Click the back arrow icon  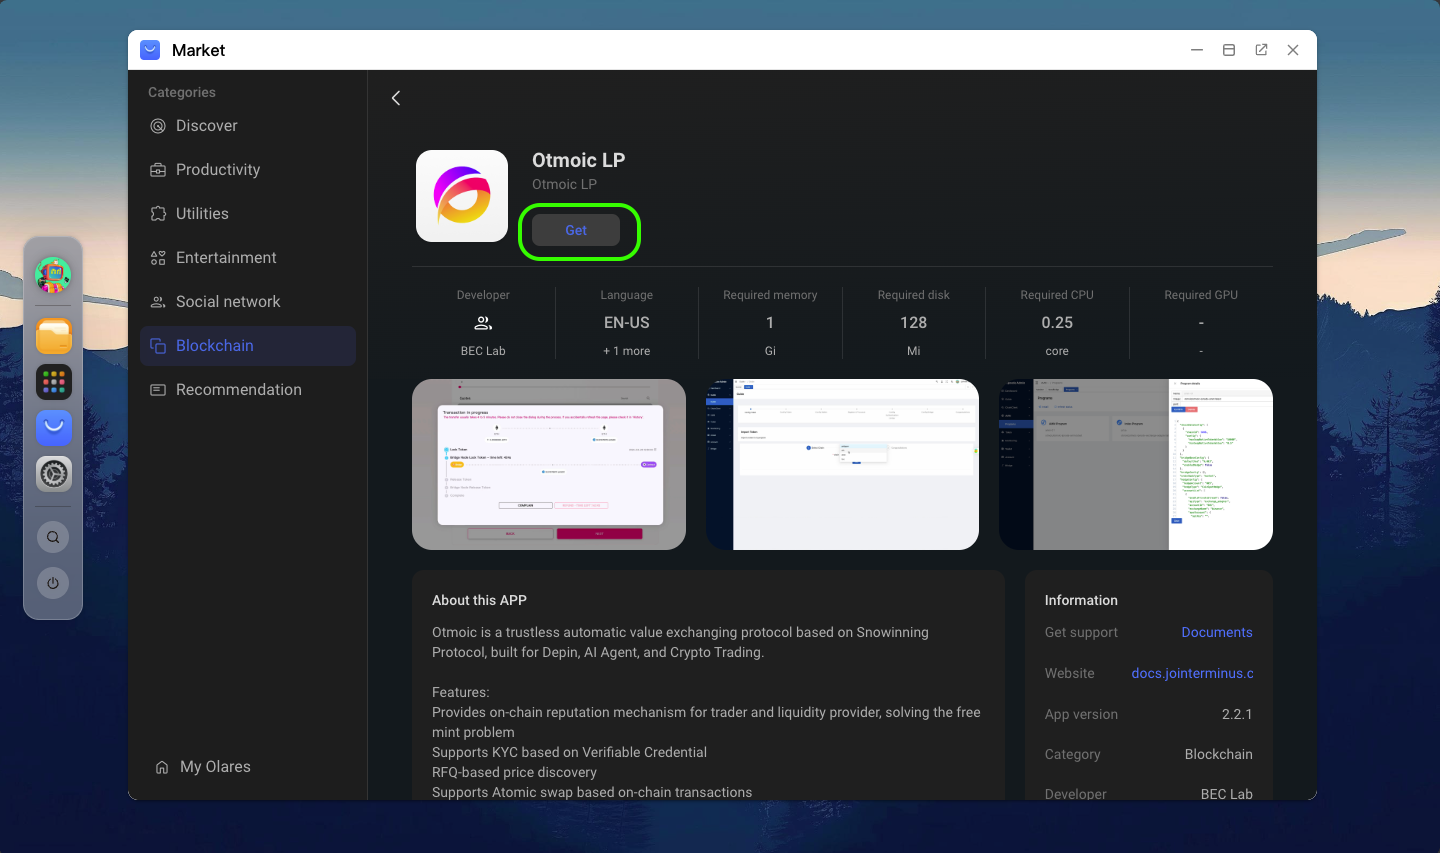396,98
